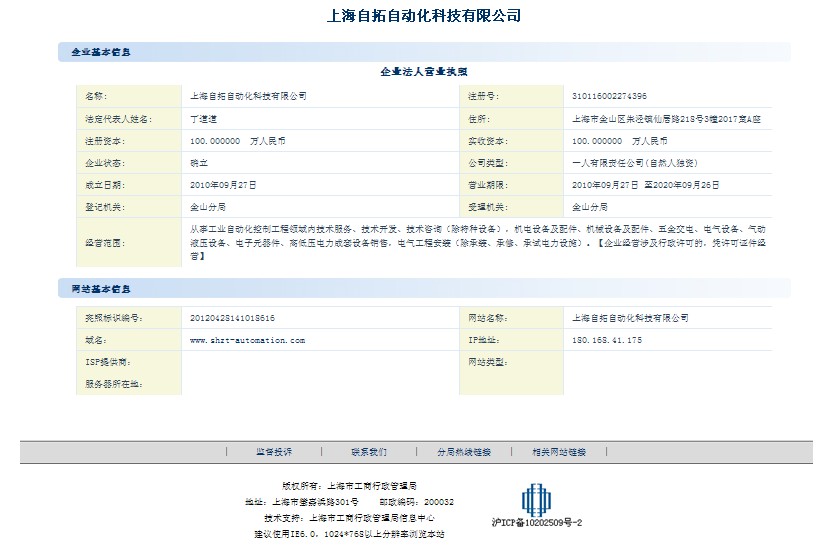Click the page title 上海自拓自动化科技有限公司
Viewport: 824px width, 553px height.
[x=424, y=16]
